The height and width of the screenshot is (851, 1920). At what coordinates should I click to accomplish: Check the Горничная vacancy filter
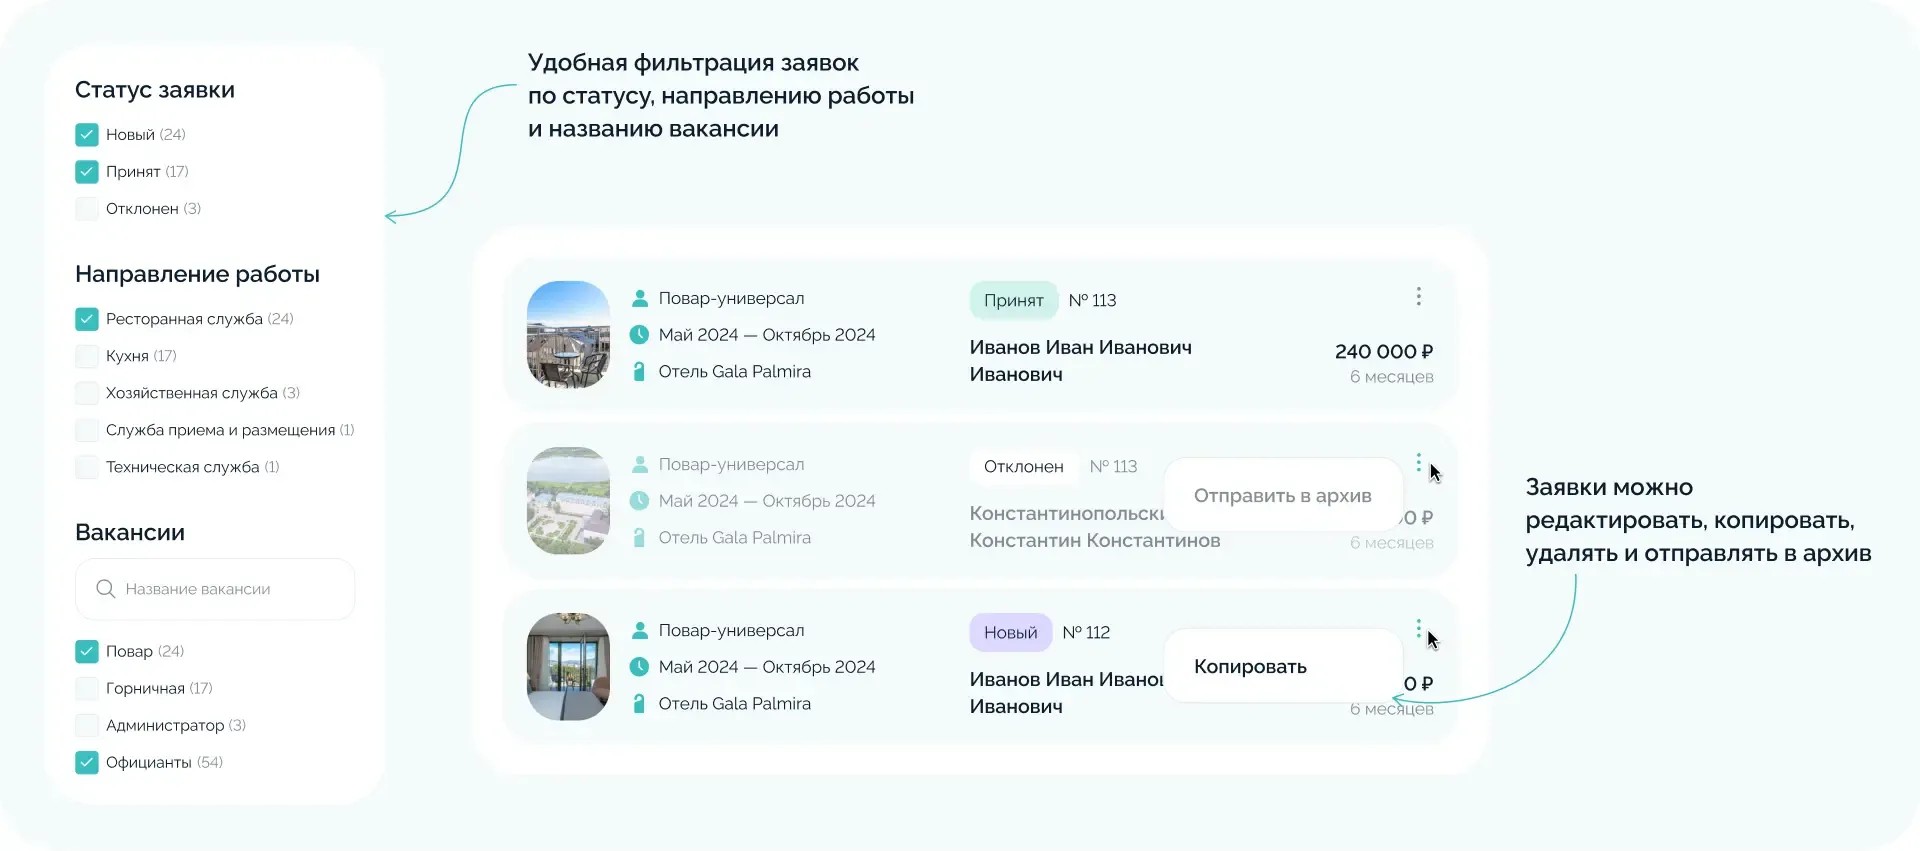point(87,689)
